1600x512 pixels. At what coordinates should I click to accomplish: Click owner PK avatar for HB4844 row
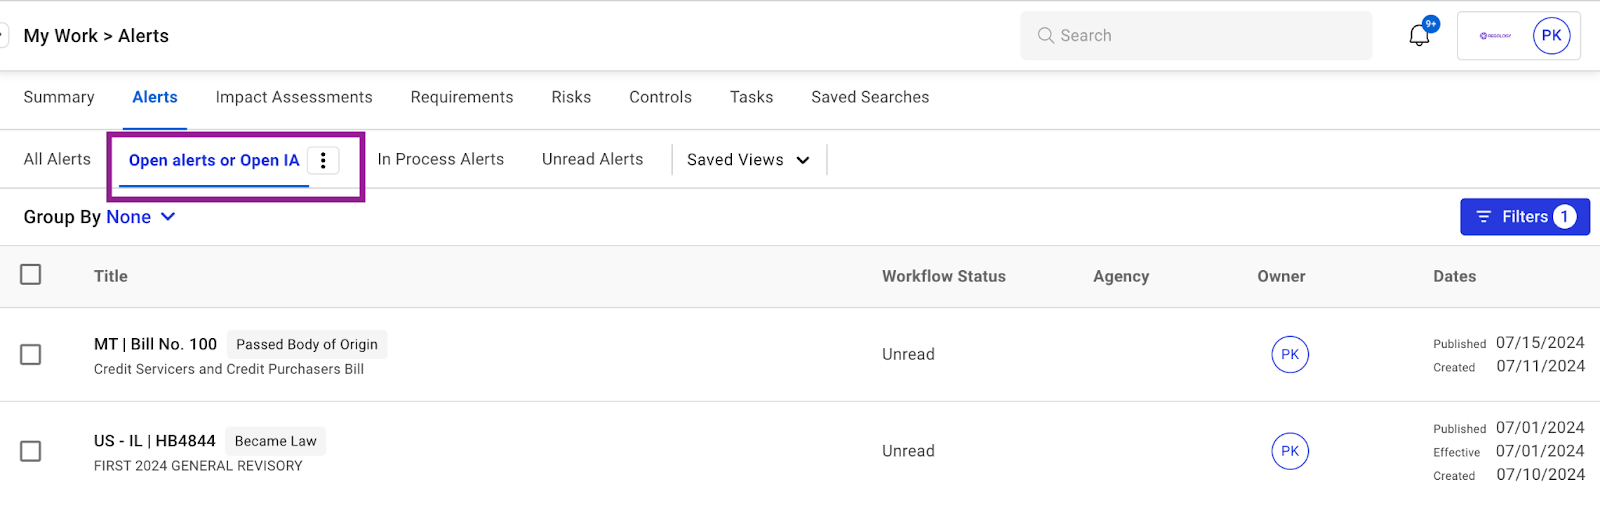pyautogui.click(x=1290, y=451)
